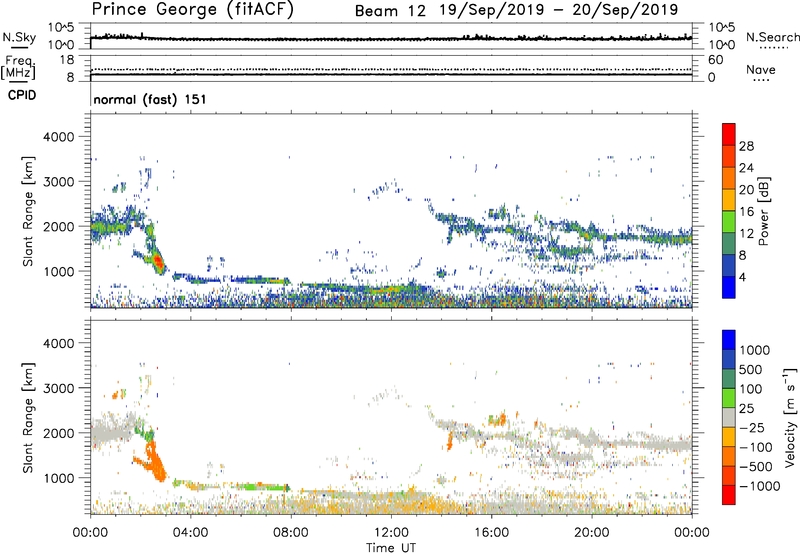Click the "-100" value on Velocity colorbar
This screenshot has width=800, height=554.
click(x=756, y=447)
